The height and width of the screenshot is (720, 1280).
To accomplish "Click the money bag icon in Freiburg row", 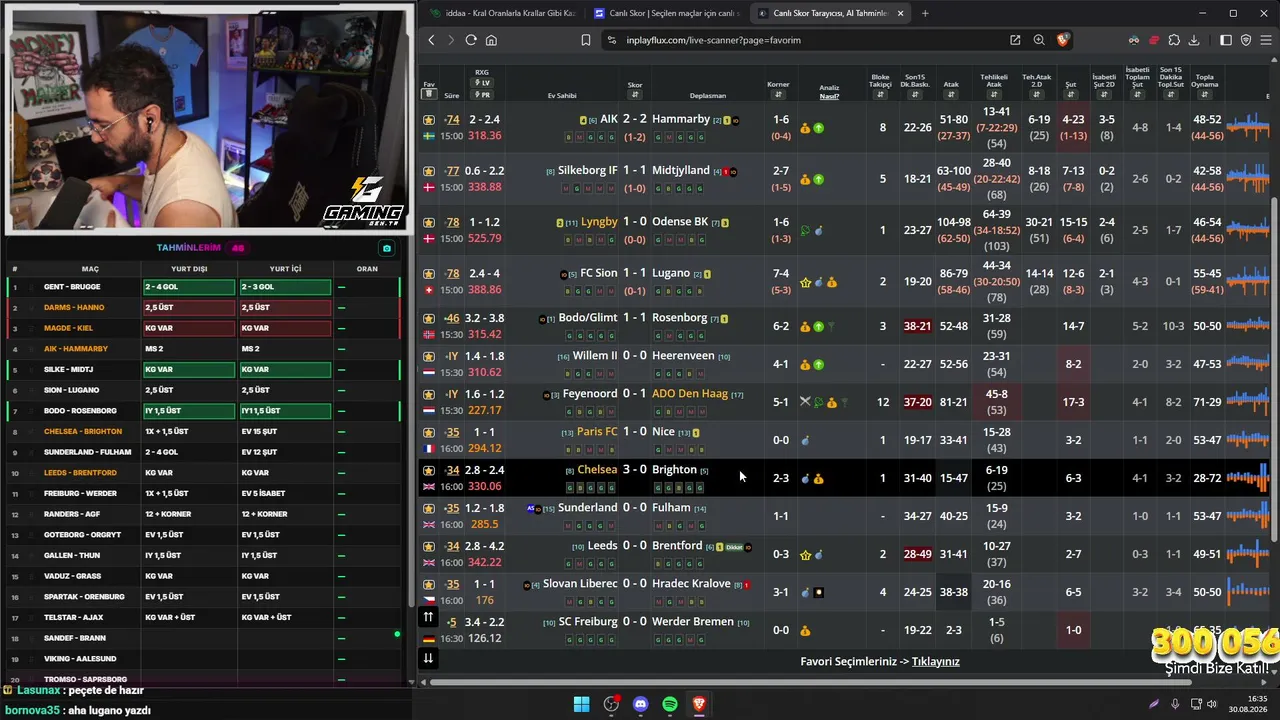I will point(805,630).
